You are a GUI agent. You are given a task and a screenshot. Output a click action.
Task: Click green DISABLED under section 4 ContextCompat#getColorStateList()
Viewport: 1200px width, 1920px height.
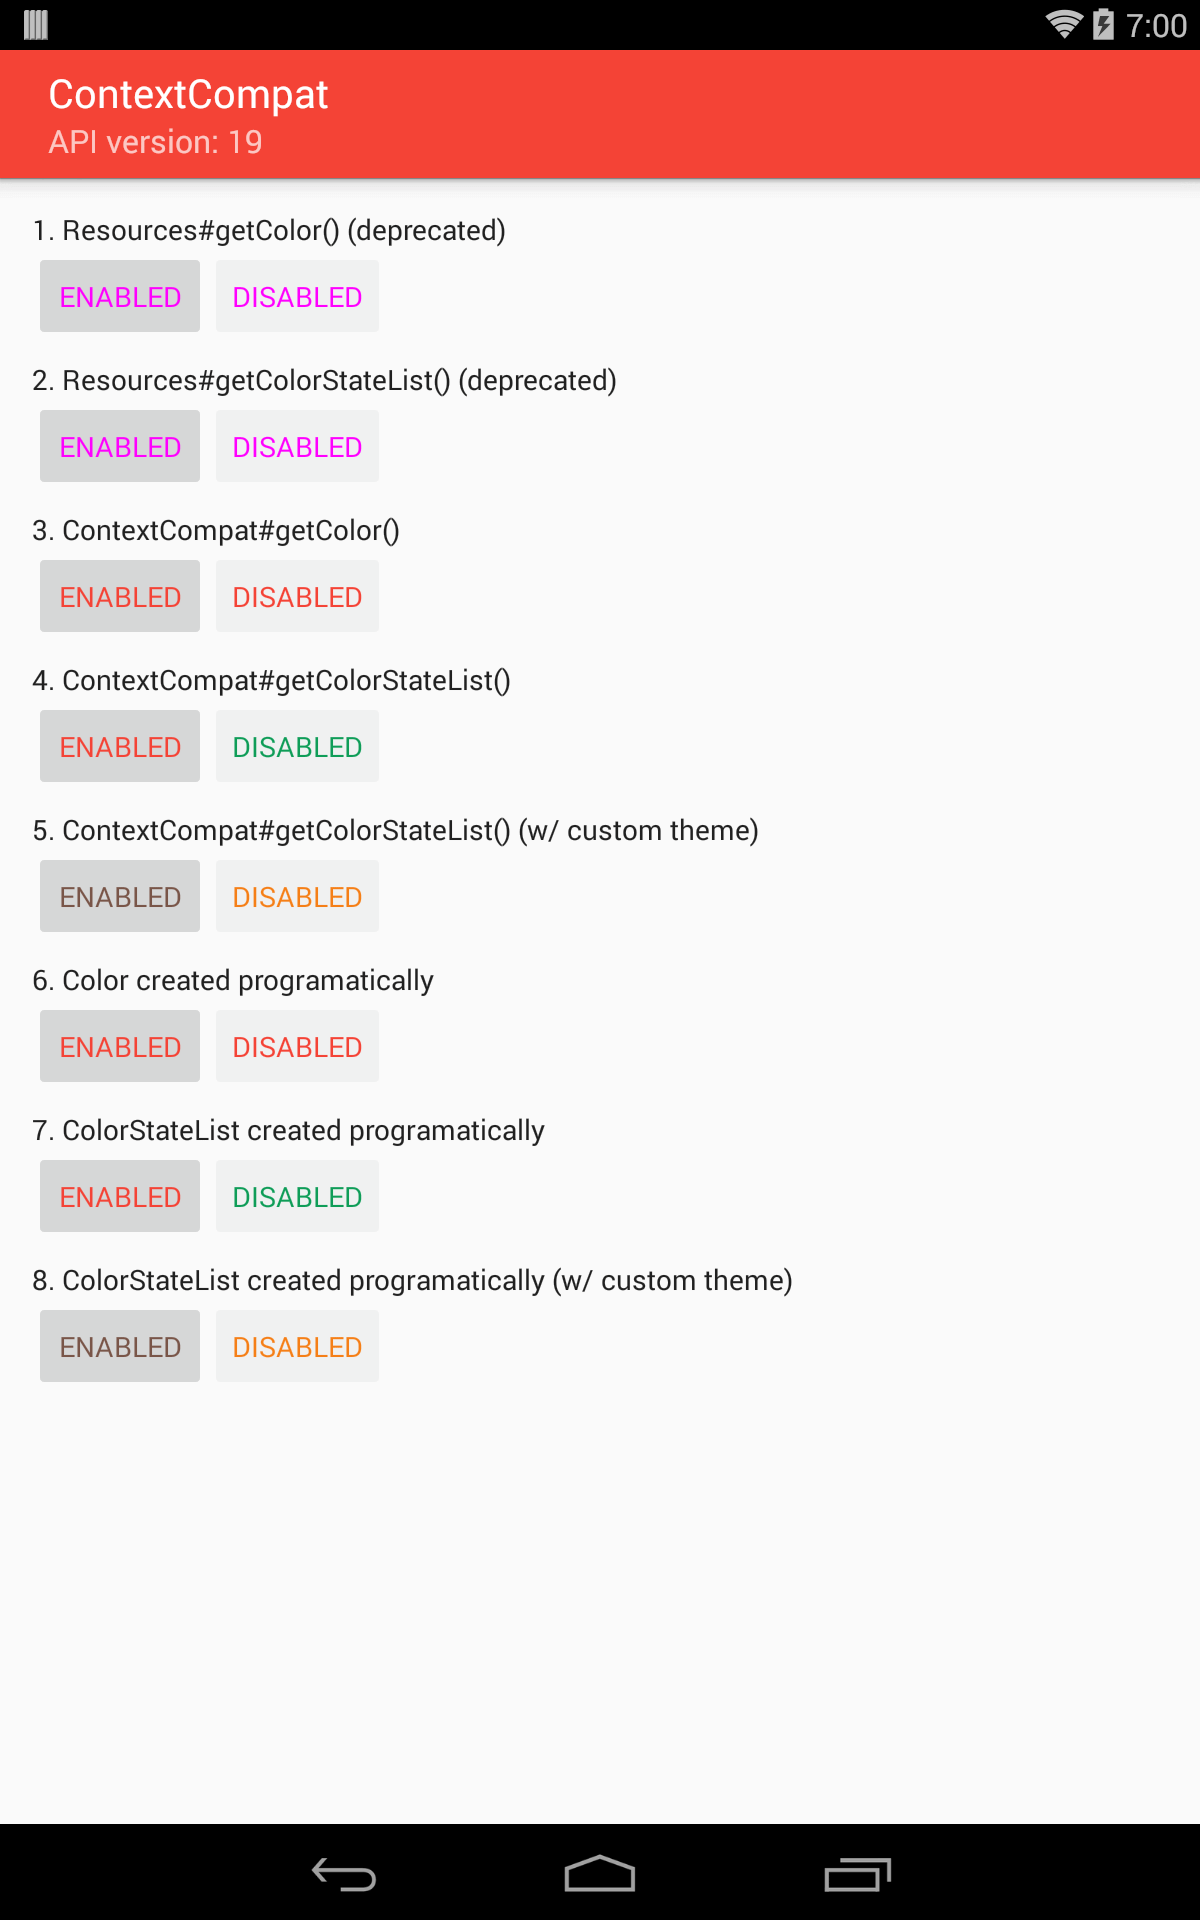pos(297,746)
